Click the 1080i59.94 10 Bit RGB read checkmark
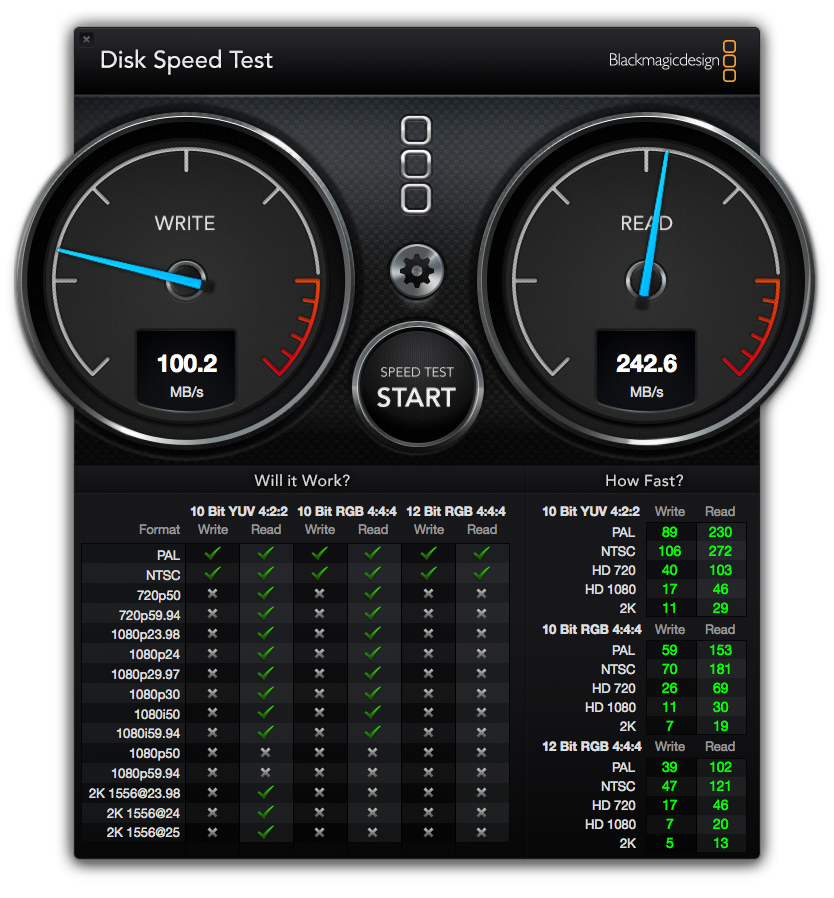The image size is (834, 898). click(x=372, y=732)
